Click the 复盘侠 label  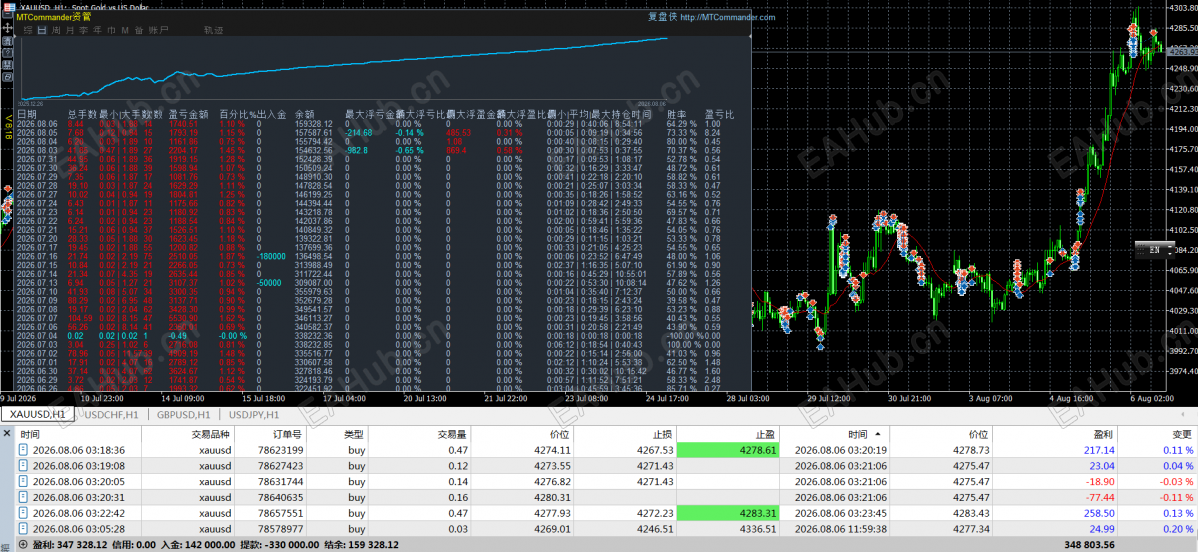click(661, 17)
